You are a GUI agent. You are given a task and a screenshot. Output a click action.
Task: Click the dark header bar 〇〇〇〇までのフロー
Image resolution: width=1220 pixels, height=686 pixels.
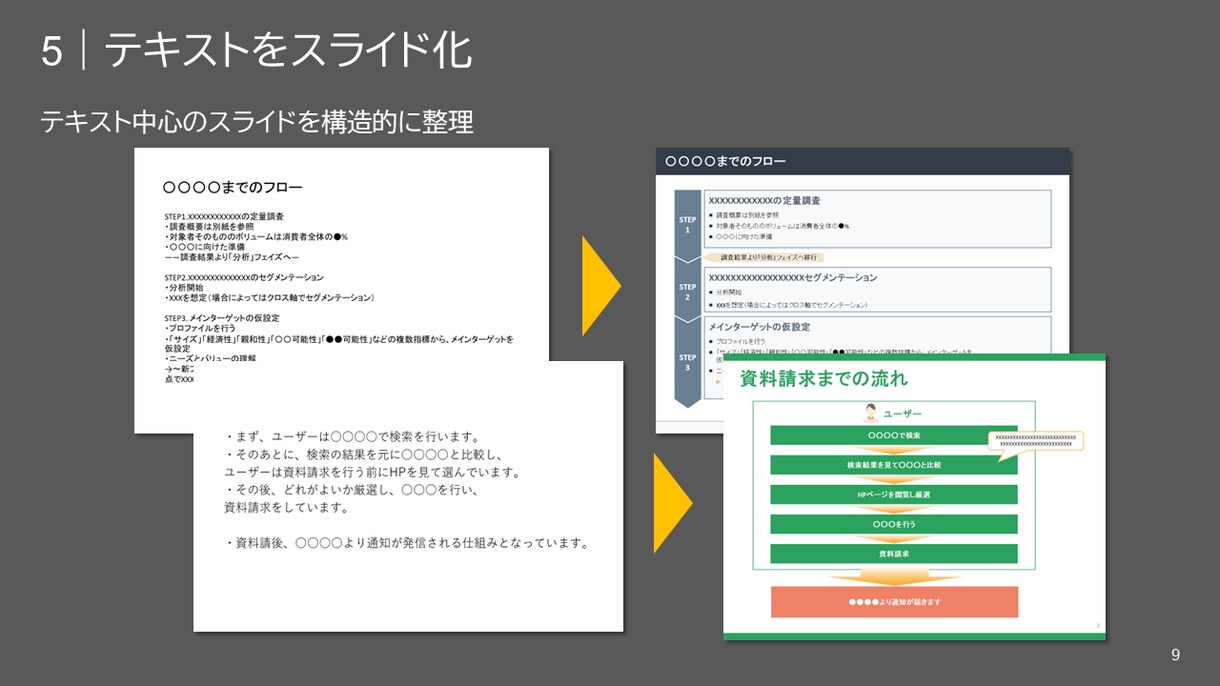[x=863, y=161]
